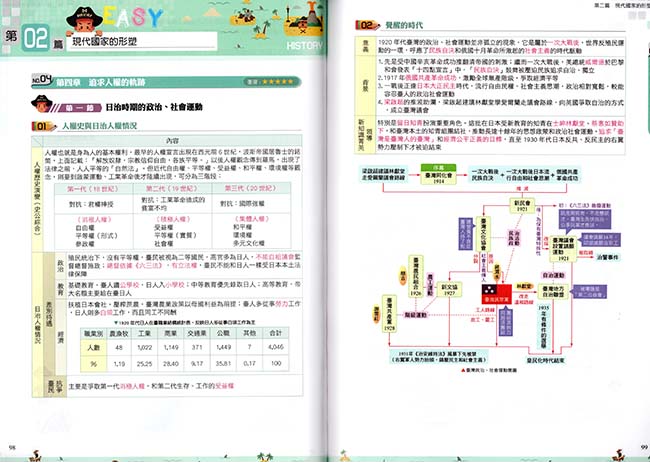This screenshot has height=462, width=650.
Task: Click the diagram caption 臺灣政治、社會運動簡圖
Action: pyautogui.click(x=489, y=370)
